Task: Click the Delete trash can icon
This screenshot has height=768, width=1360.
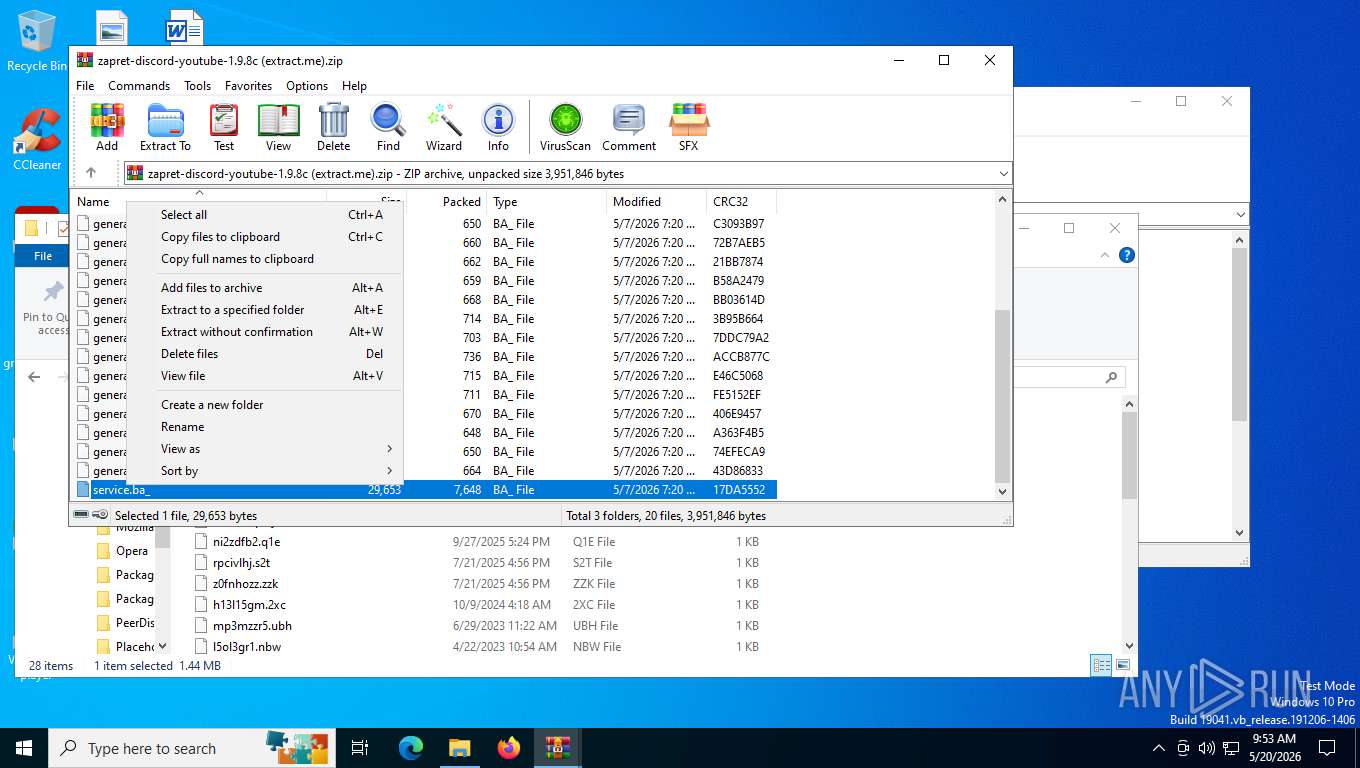Action: pos(333,127)
